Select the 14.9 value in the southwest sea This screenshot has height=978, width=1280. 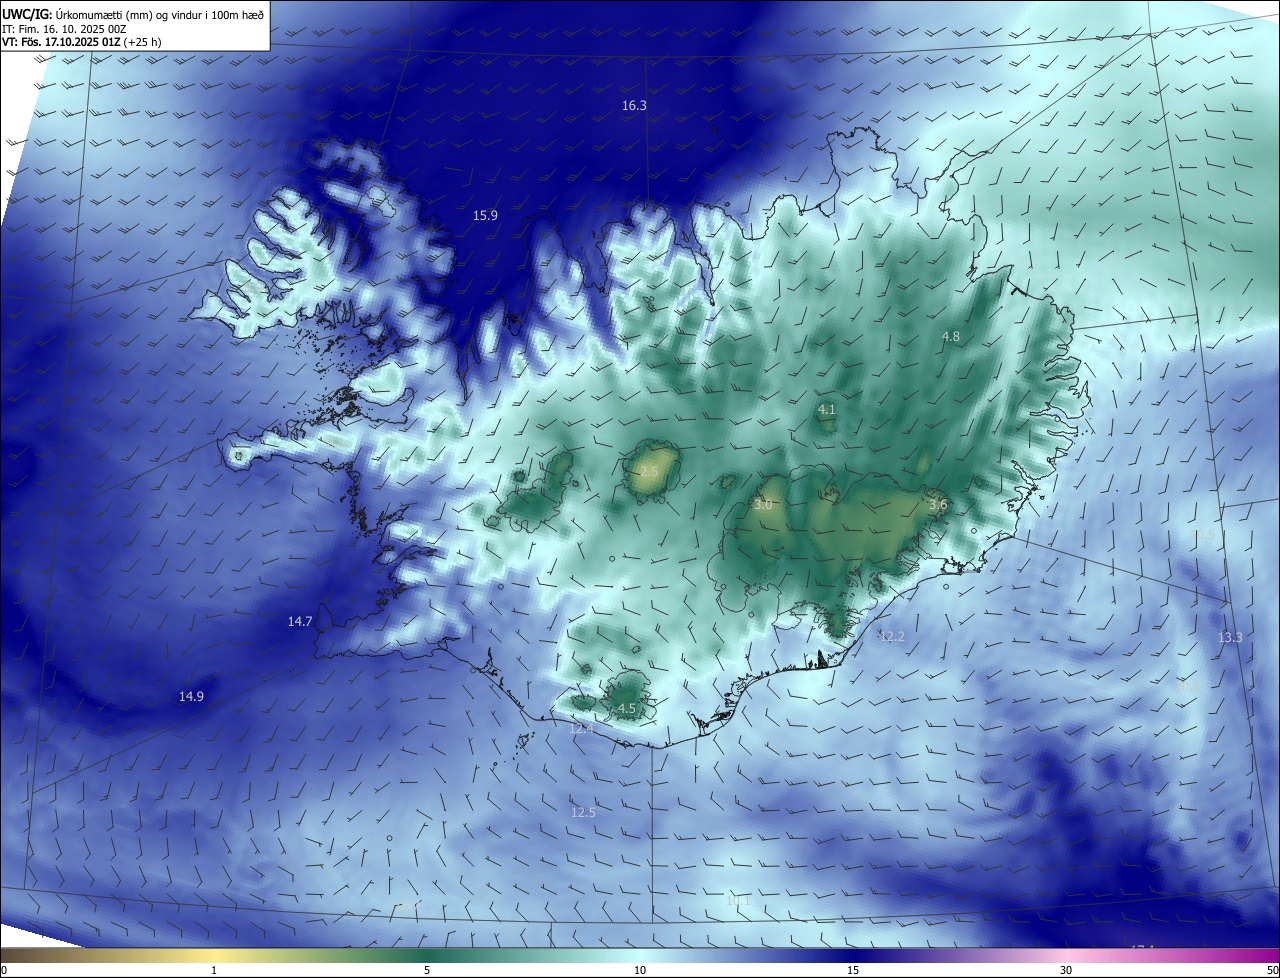click(191, 696)
